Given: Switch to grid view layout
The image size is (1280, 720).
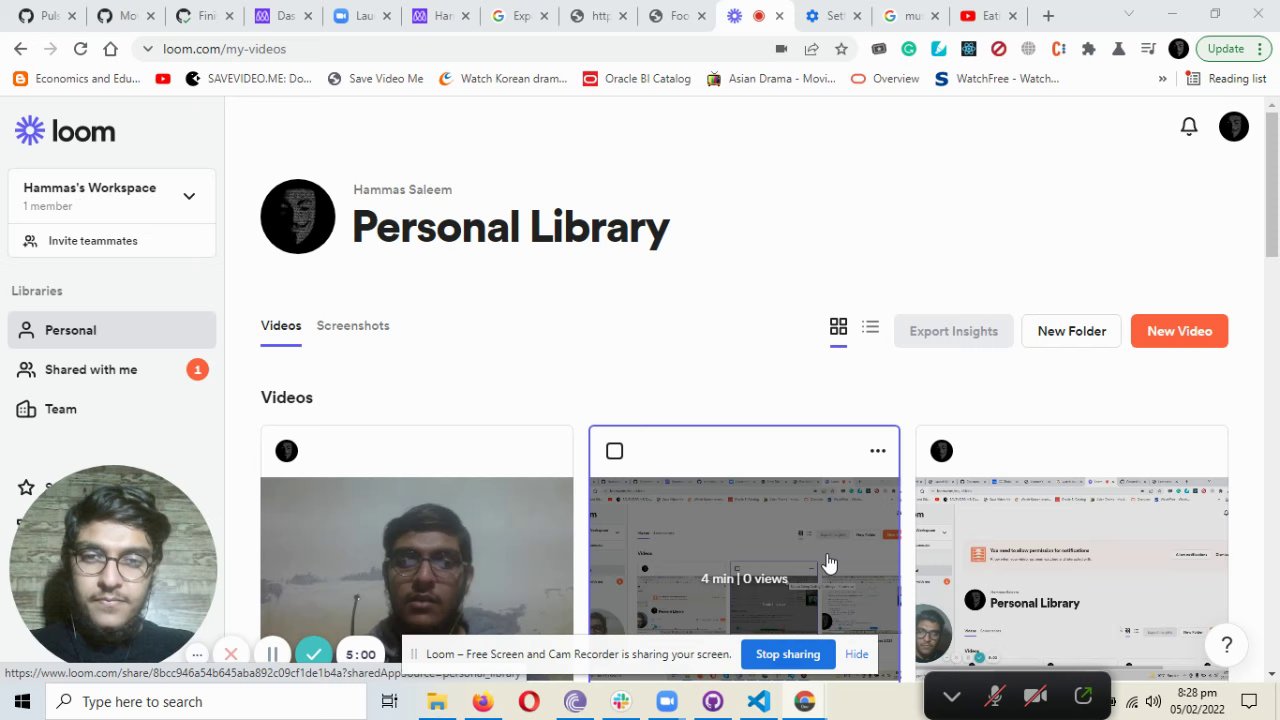Looking at the screenshot, I should pos(838,327).
